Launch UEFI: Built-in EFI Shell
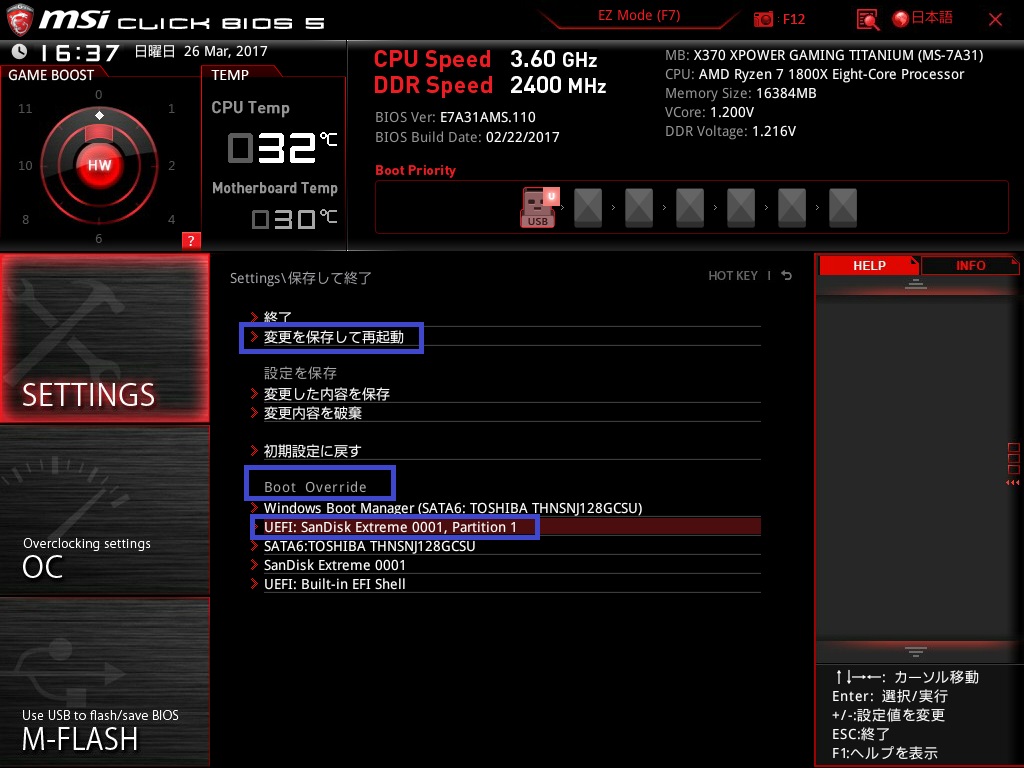 pyautogui.click(x=505, y=584)
